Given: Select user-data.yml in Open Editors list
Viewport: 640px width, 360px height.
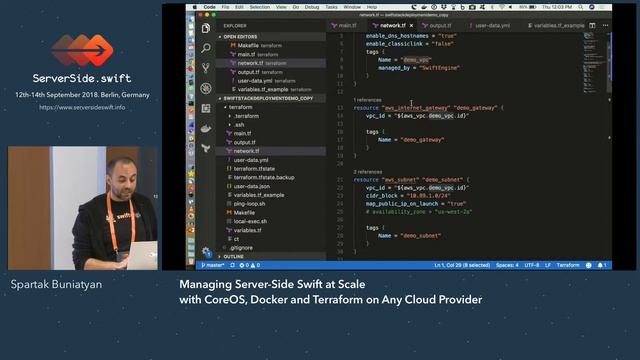Looking at the screenshot, I should click(271, 81).
